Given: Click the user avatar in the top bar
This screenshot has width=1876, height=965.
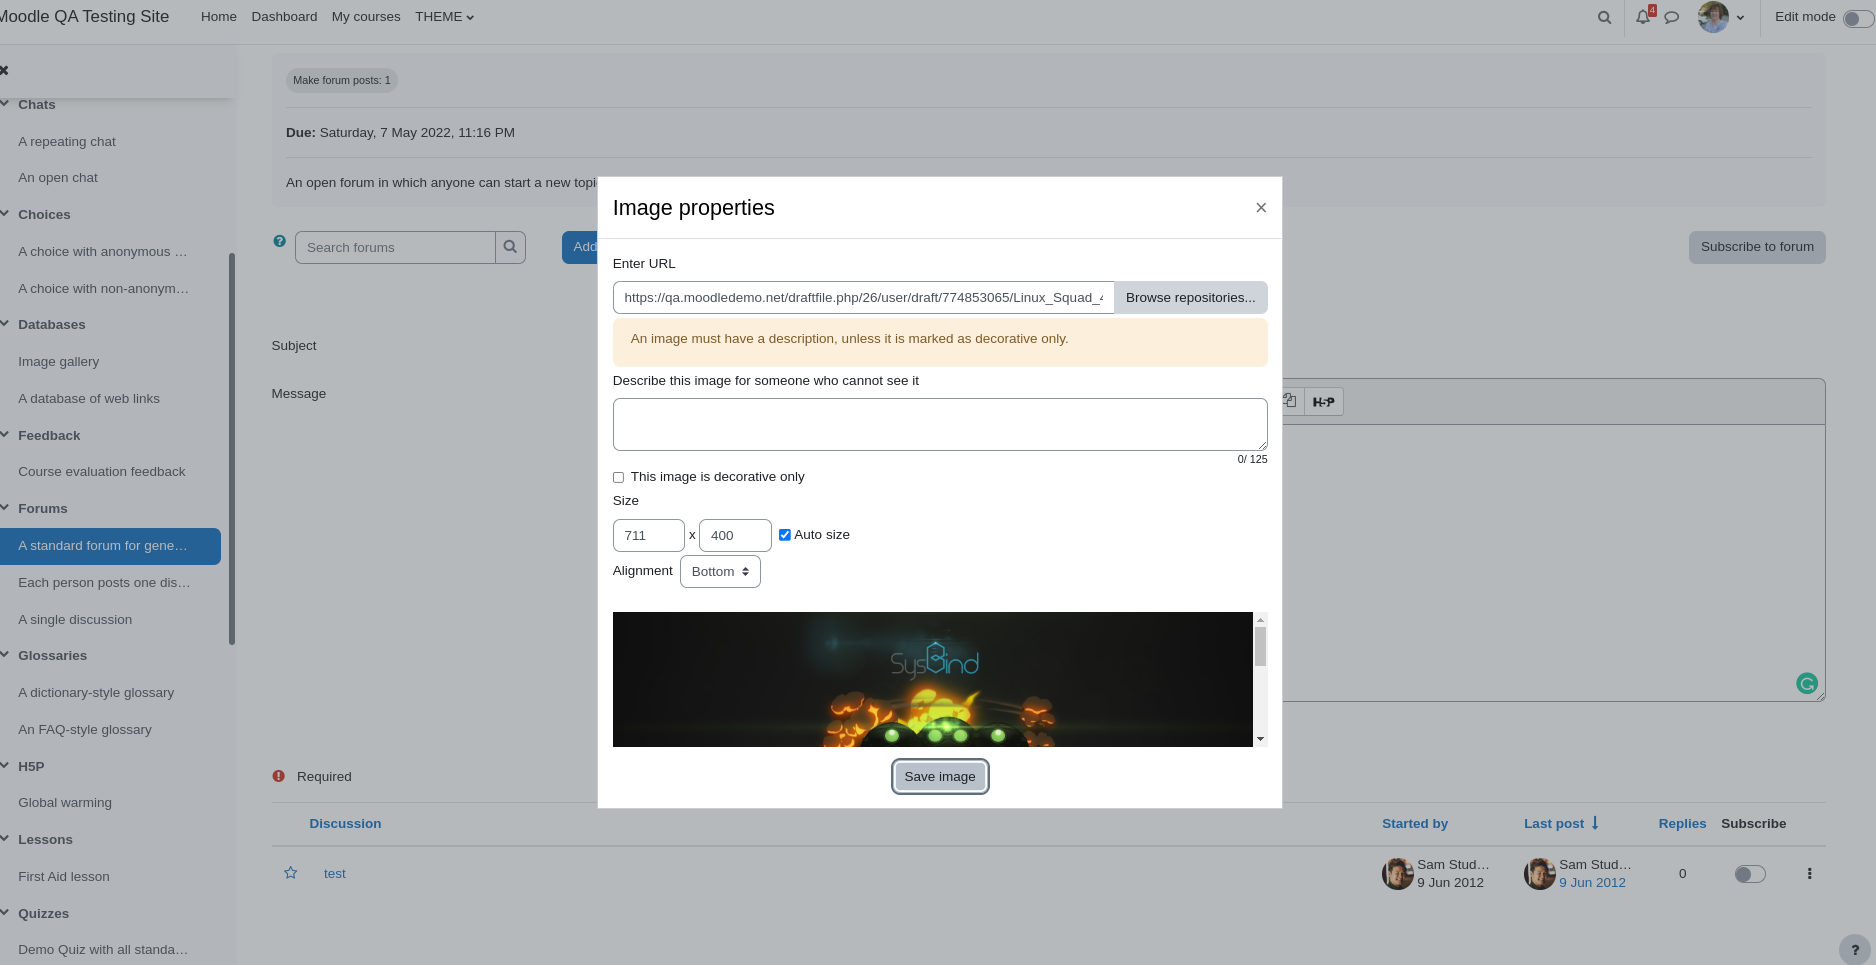Looking at the screenshot, I should tap(1713, 17).
